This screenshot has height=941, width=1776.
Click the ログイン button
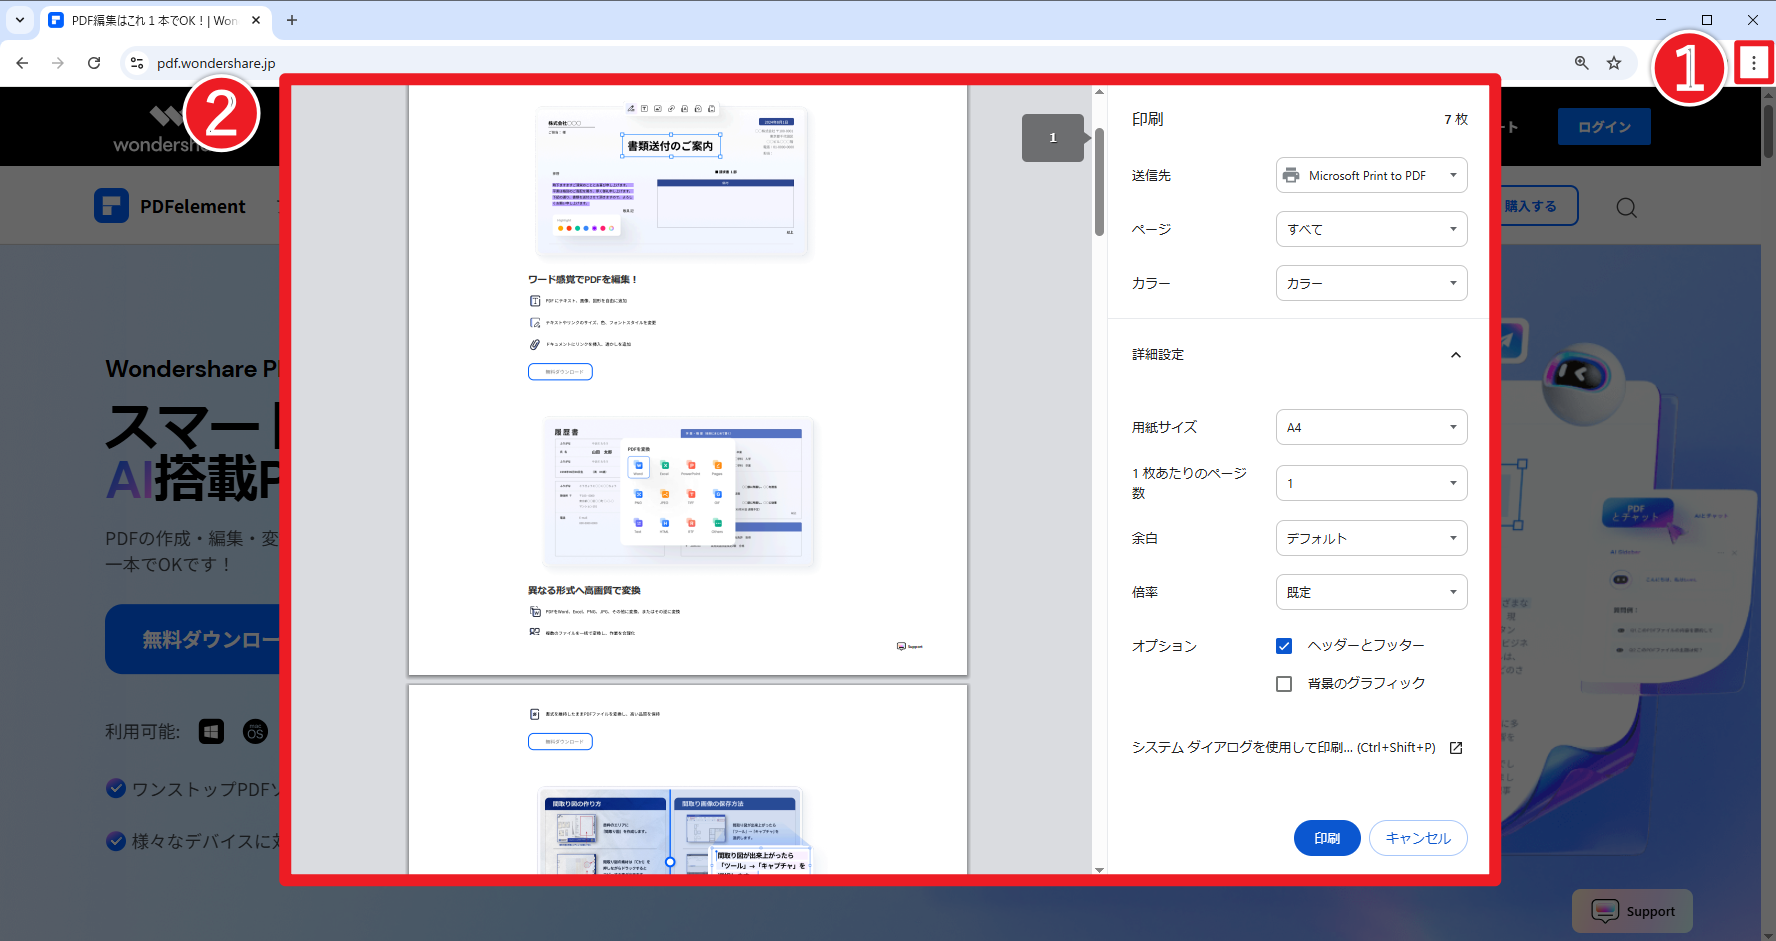(1604, 127)
